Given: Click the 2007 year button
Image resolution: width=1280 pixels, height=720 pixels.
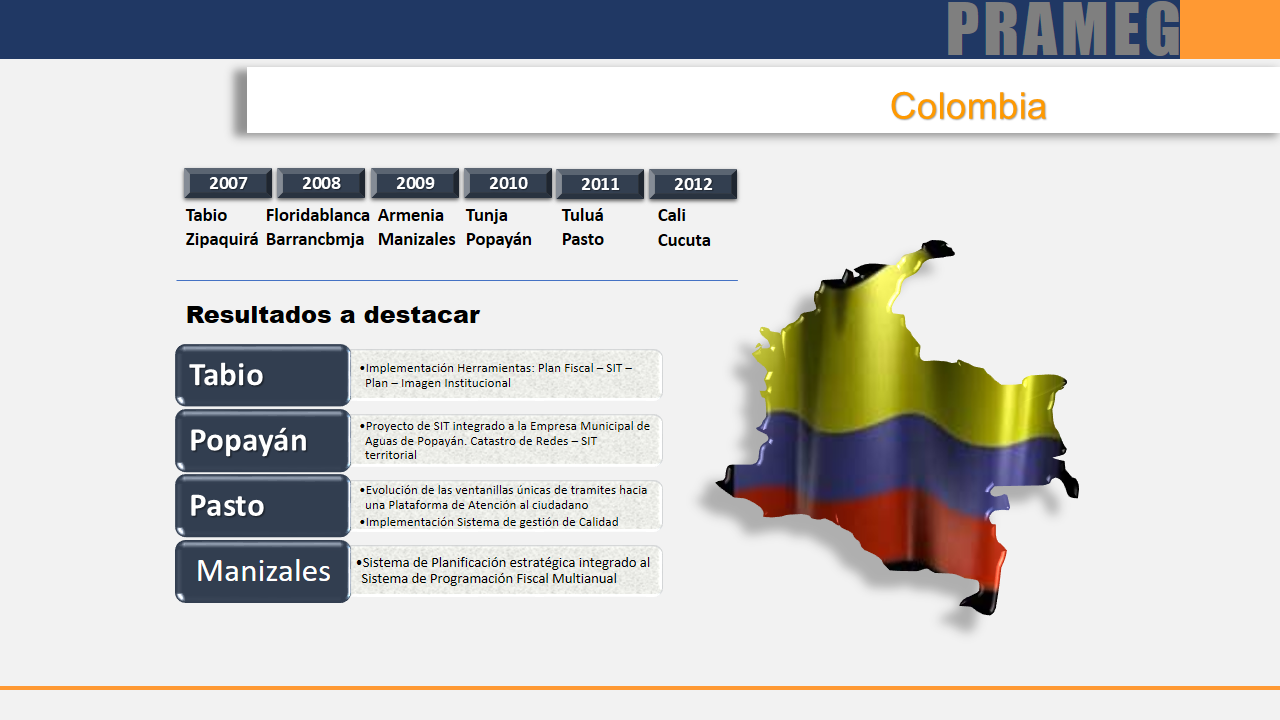Looking at the screenshot, I should point(228,184).
